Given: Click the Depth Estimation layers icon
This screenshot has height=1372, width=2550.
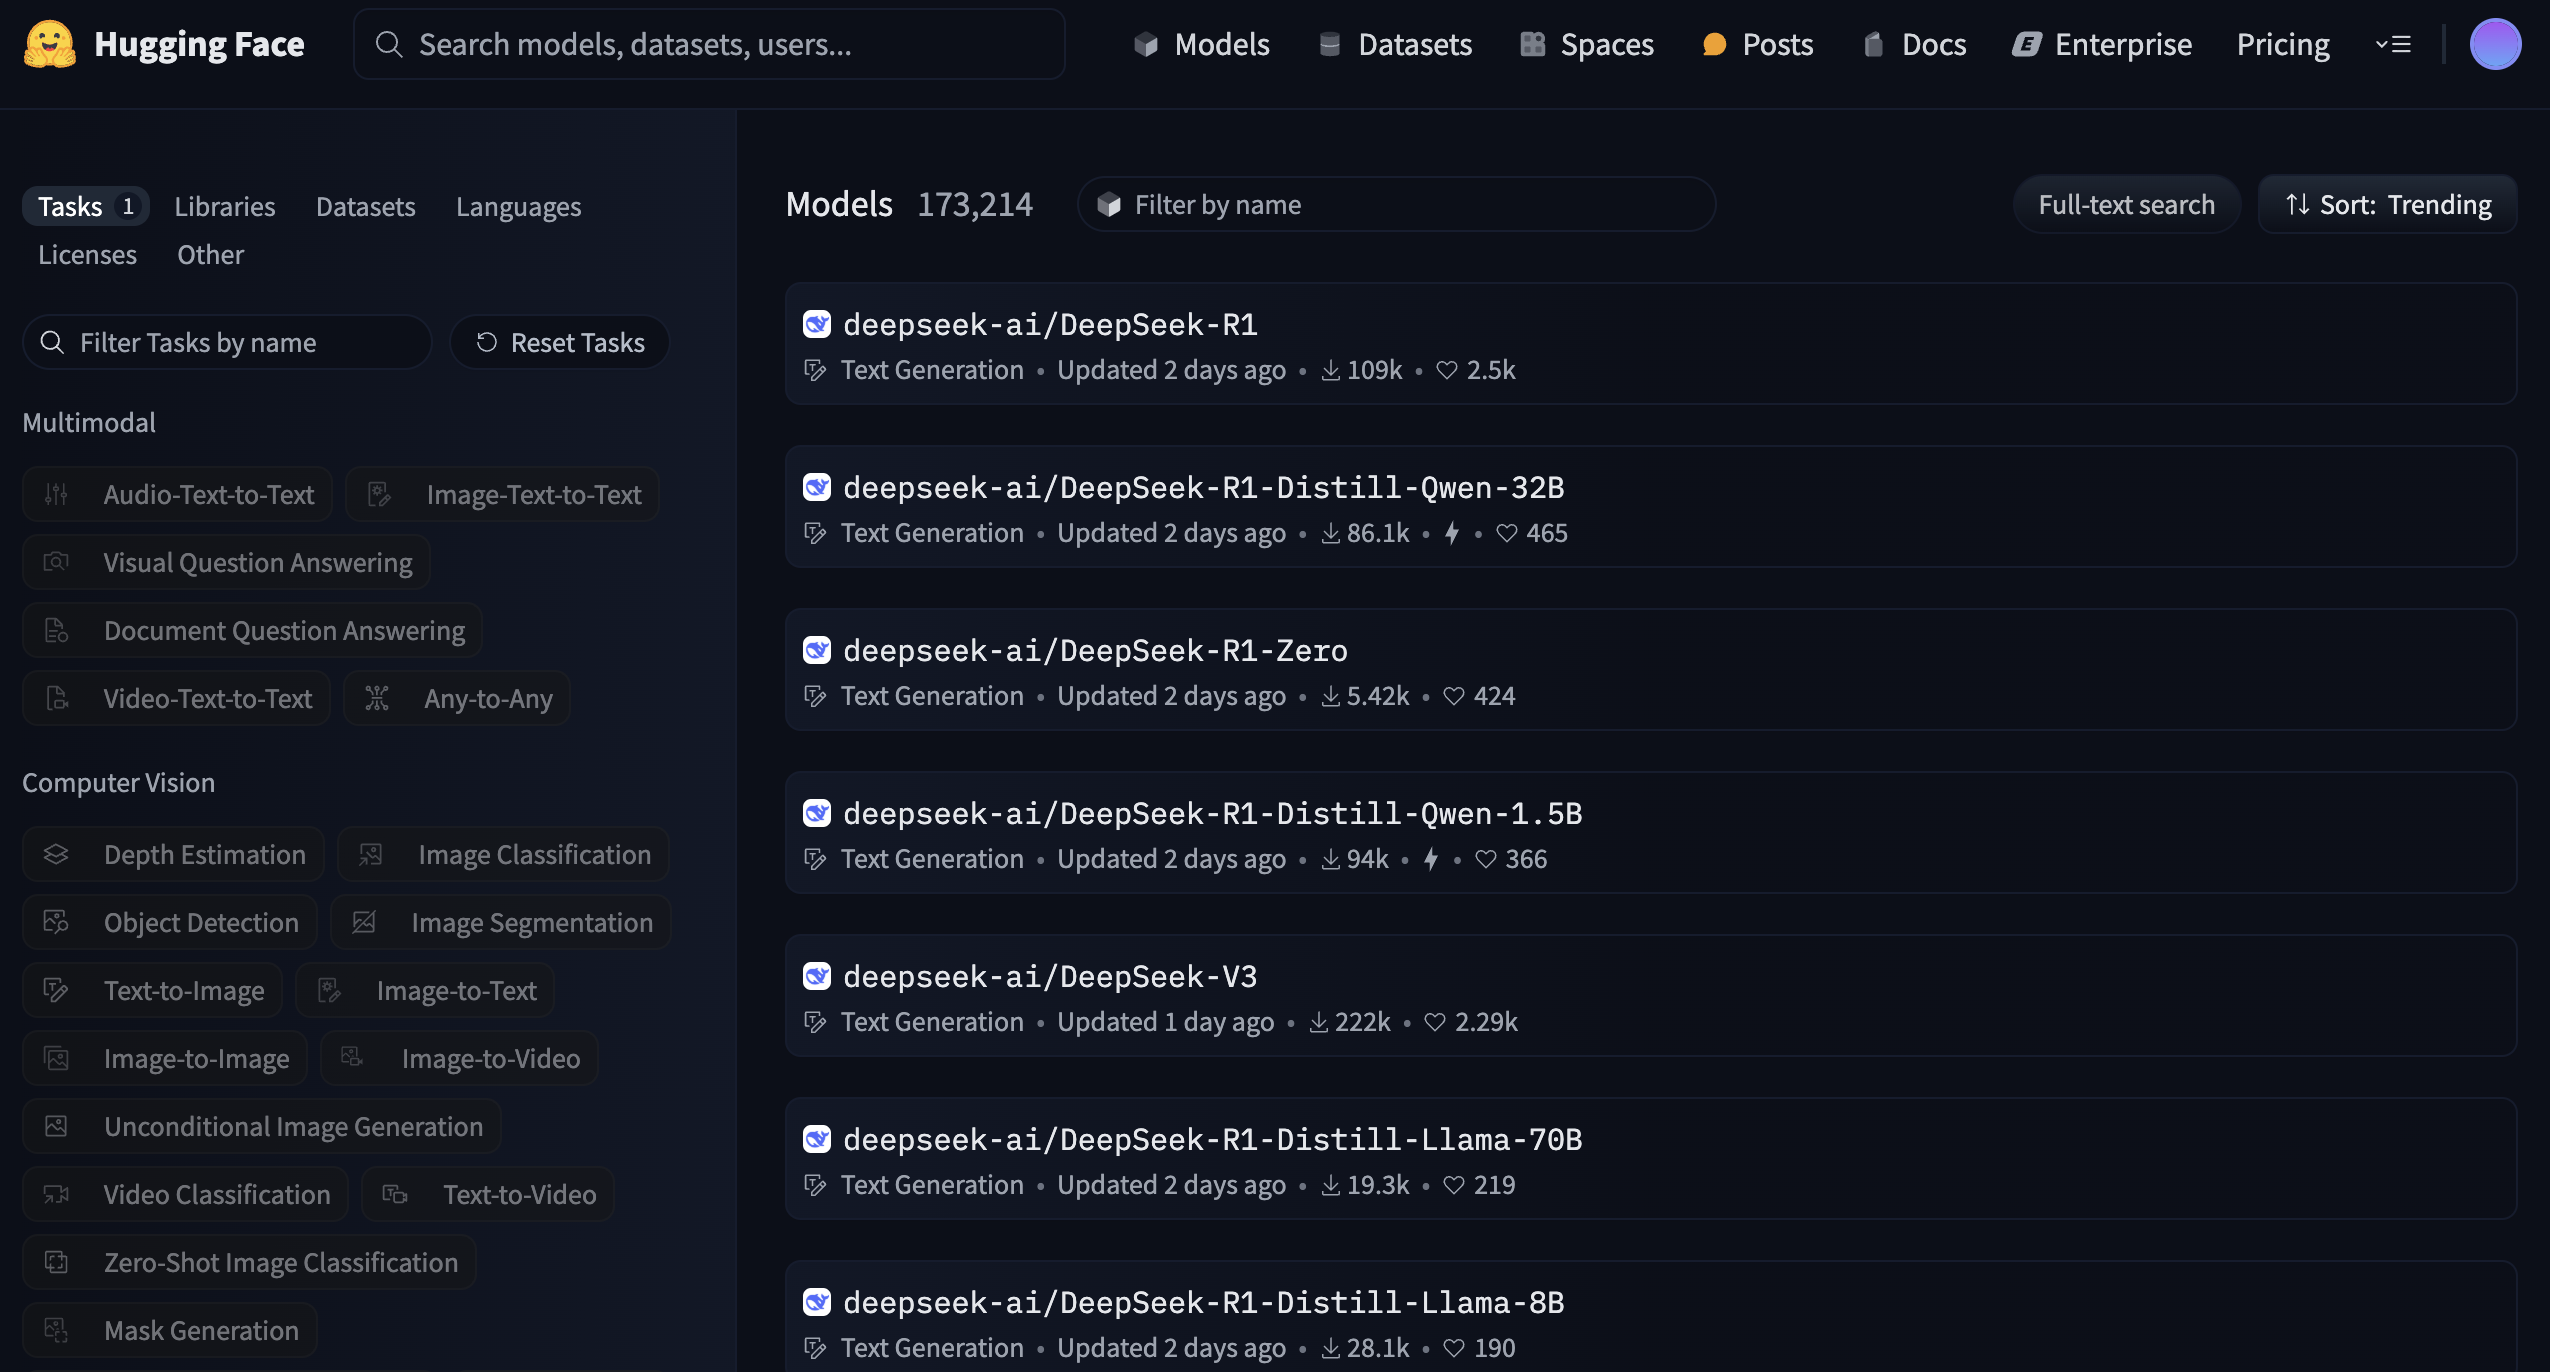Looking at the screenshot, I should [x=56, y=854].
